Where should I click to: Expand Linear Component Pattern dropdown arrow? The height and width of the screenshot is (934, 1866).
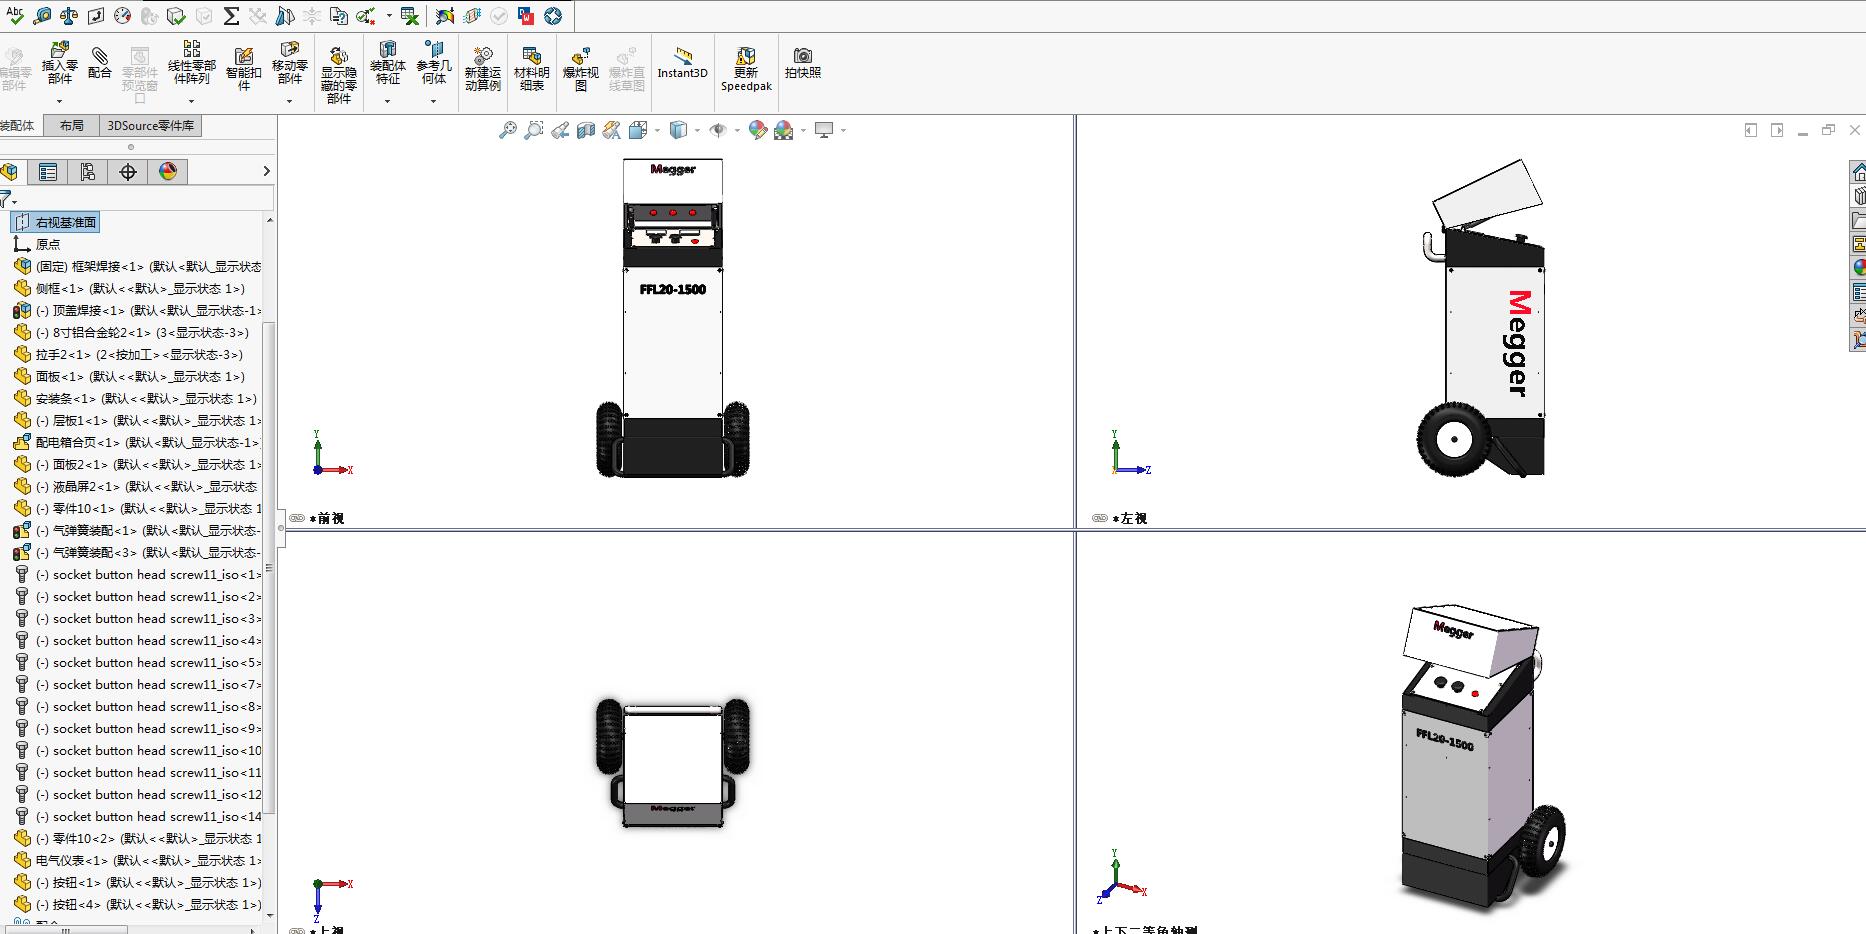[x=191, y=101]
